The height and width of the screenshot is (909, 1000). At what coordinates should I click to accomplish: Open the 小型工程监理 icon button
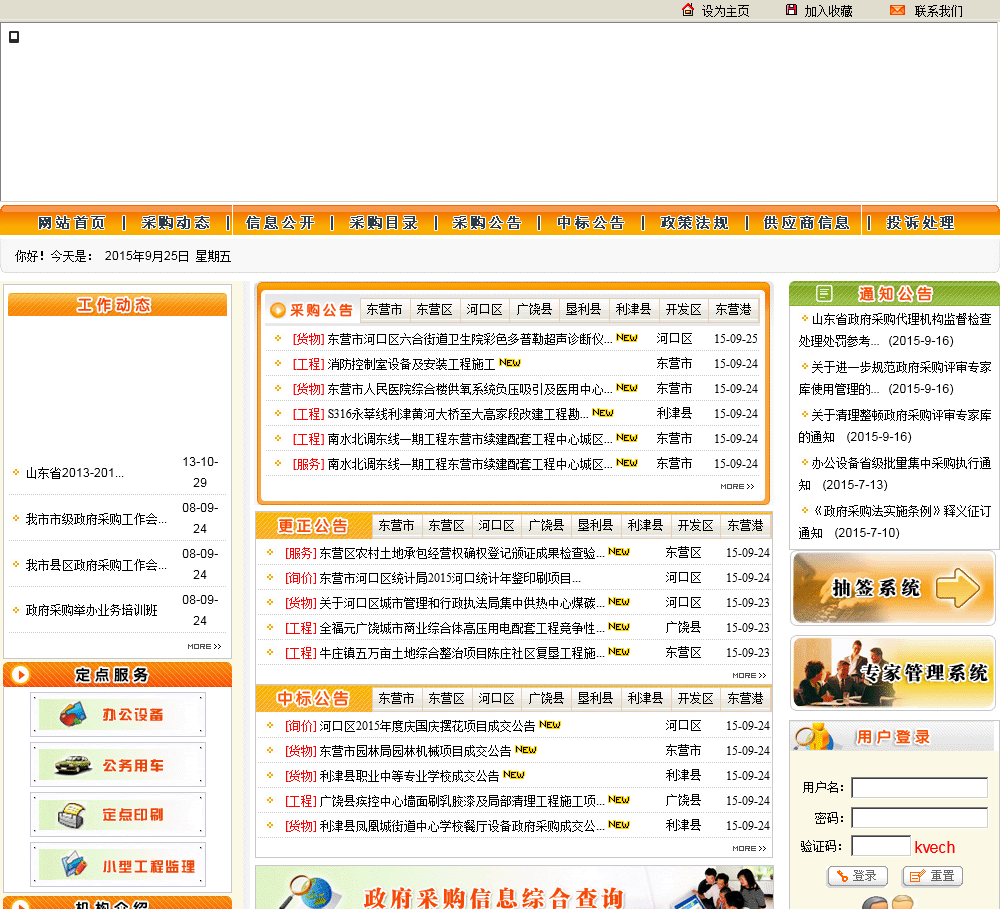point(118,866)
